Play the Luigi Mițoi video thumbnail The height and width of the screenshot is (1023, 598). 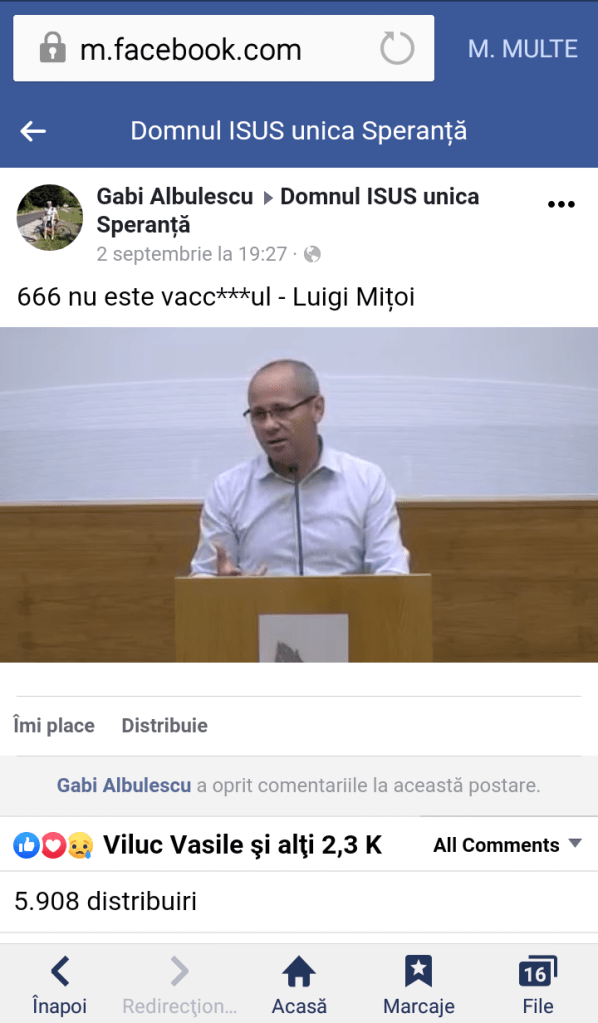pos(299,495)
